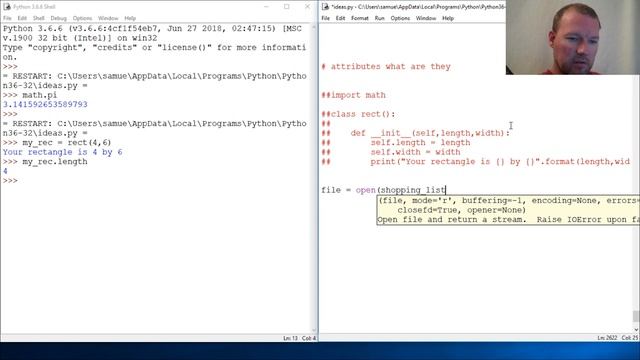This screenshot has height=360, width=640.
Task: Open Help menu in Python Shell window
Action: [130, 18]
